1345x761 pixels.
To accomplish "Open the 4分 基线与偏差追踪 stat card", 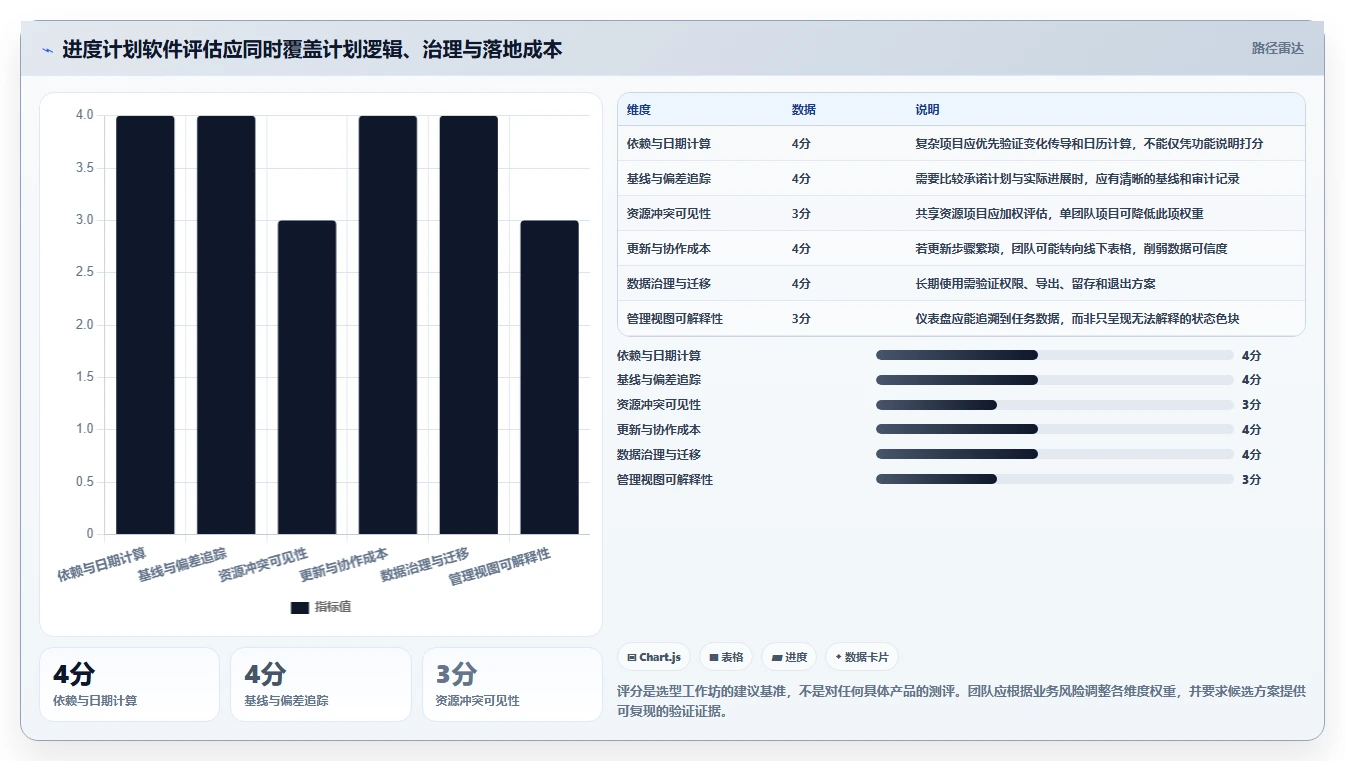I will click(x=321, y=684).
